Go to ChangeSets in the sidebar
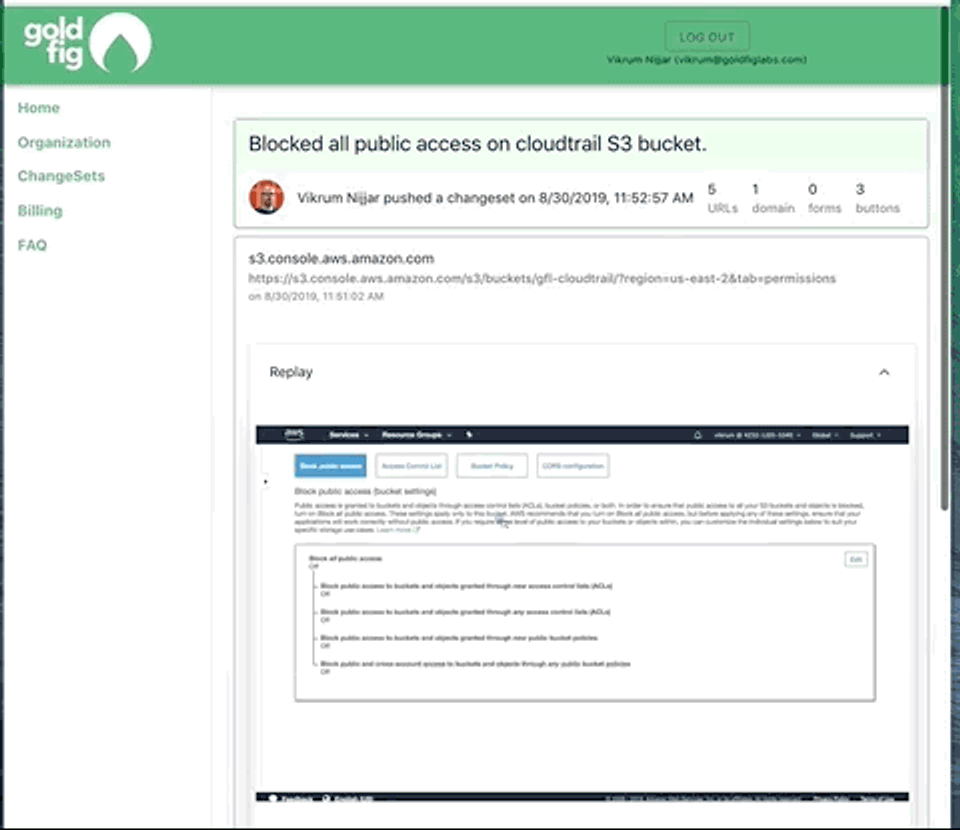The height and width of the screenshot is (830, 960). [x=61, y=176]
